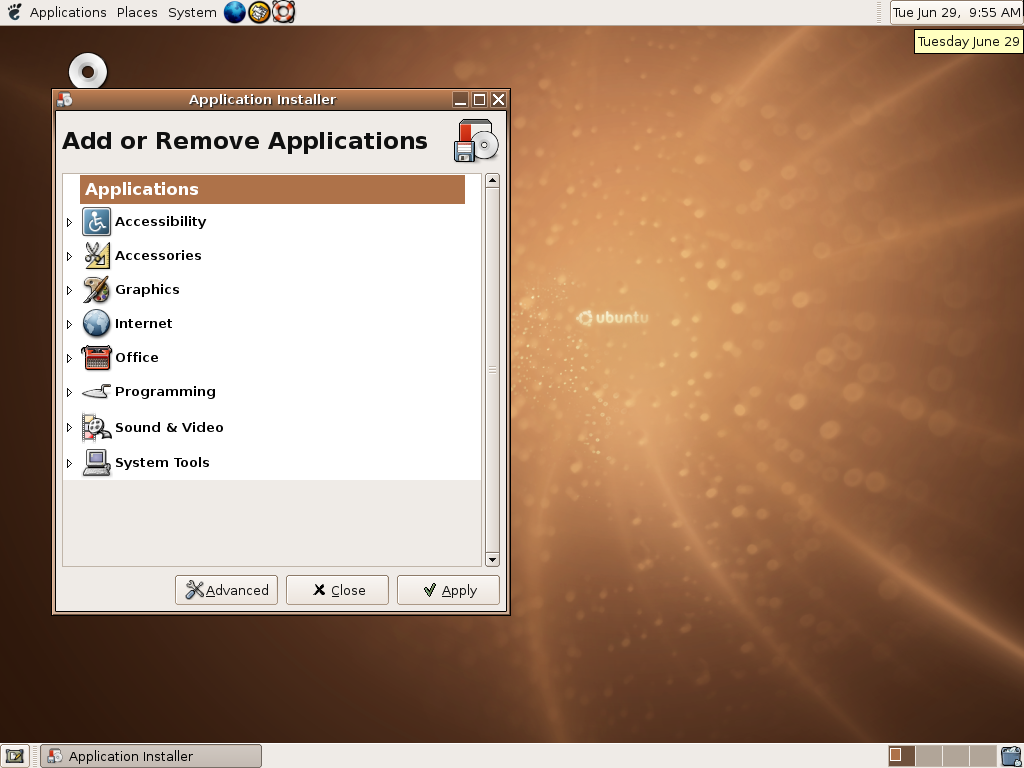Expand the Internet category tree
The height and width of the screenshot is (768, 1024).
(69, 323)
